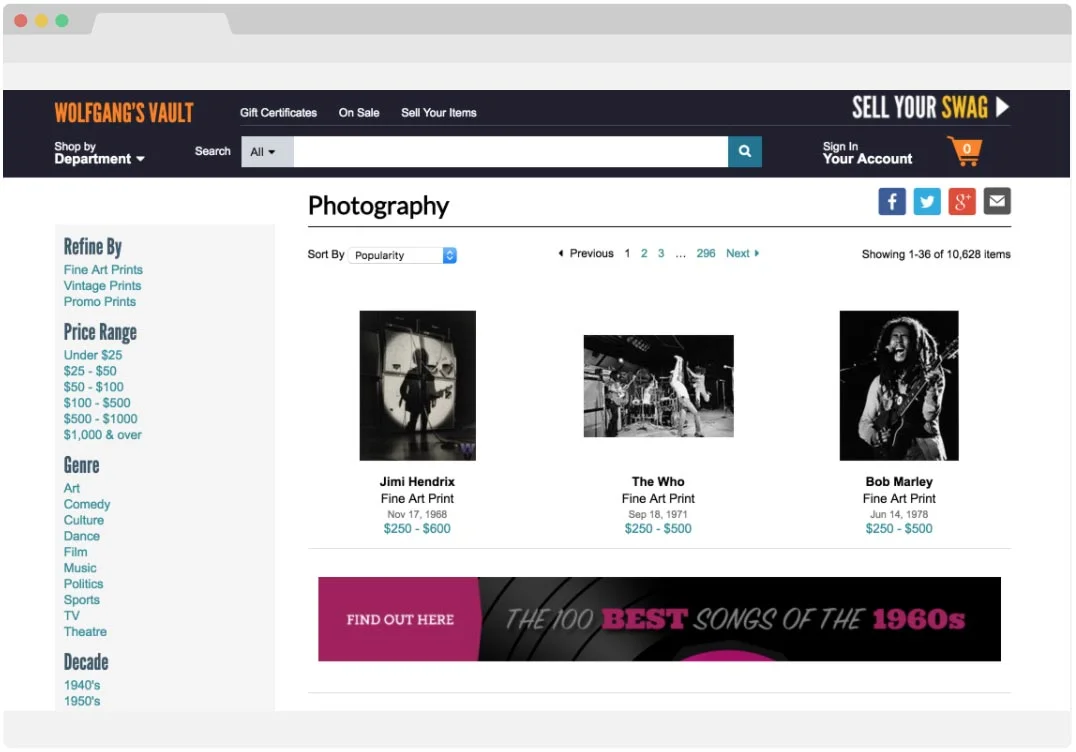This screenshot has width=1076, height=752.
Task: Jump to last page 296
Action: (705, 253)
